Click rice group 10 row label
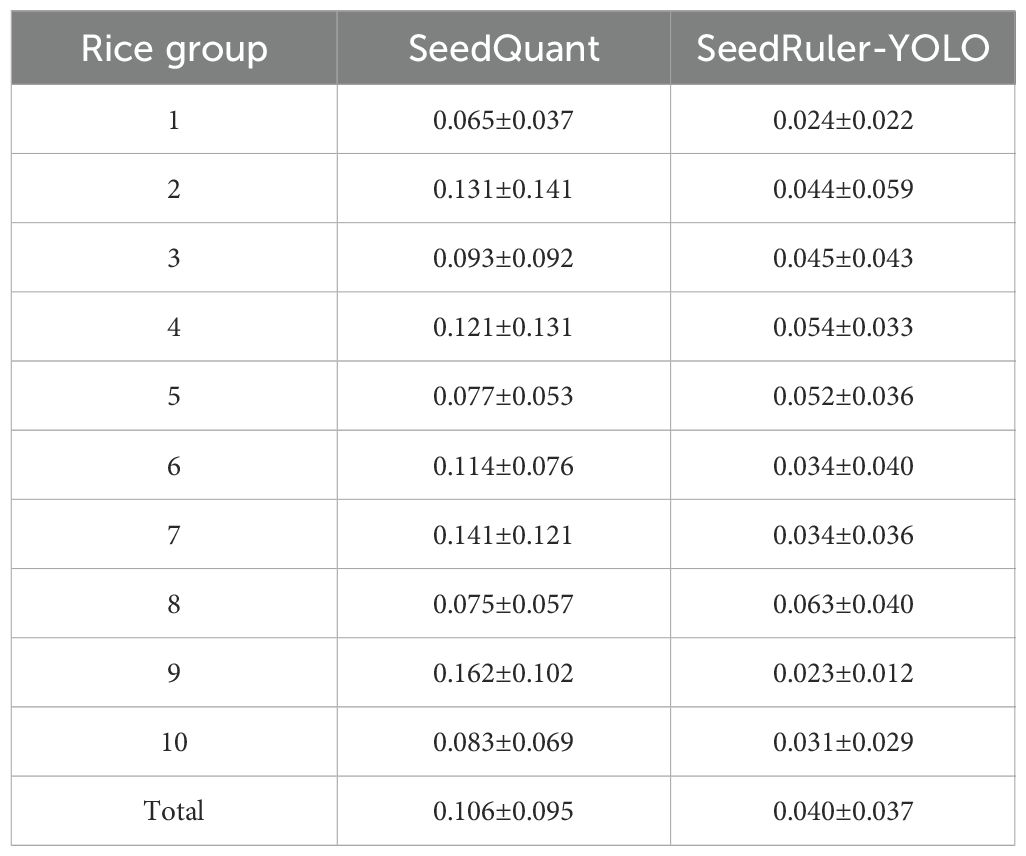Image resolution: width=1026 pixels, height=856 pixels. point(174,742)
